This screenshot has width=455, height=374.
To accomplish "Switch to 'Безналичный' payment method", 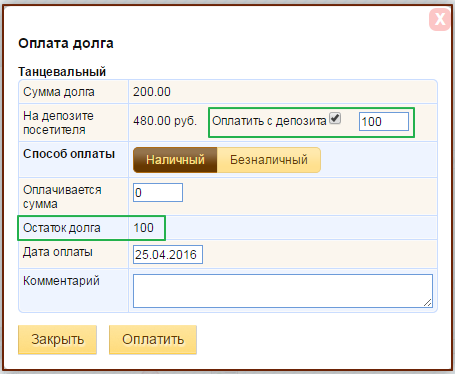I will [x=269, y=160].
